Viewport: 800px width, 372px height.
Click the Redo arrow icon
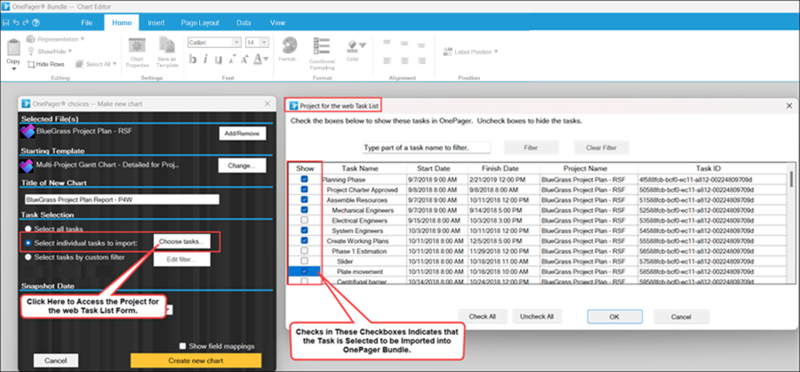coord(26,23)
